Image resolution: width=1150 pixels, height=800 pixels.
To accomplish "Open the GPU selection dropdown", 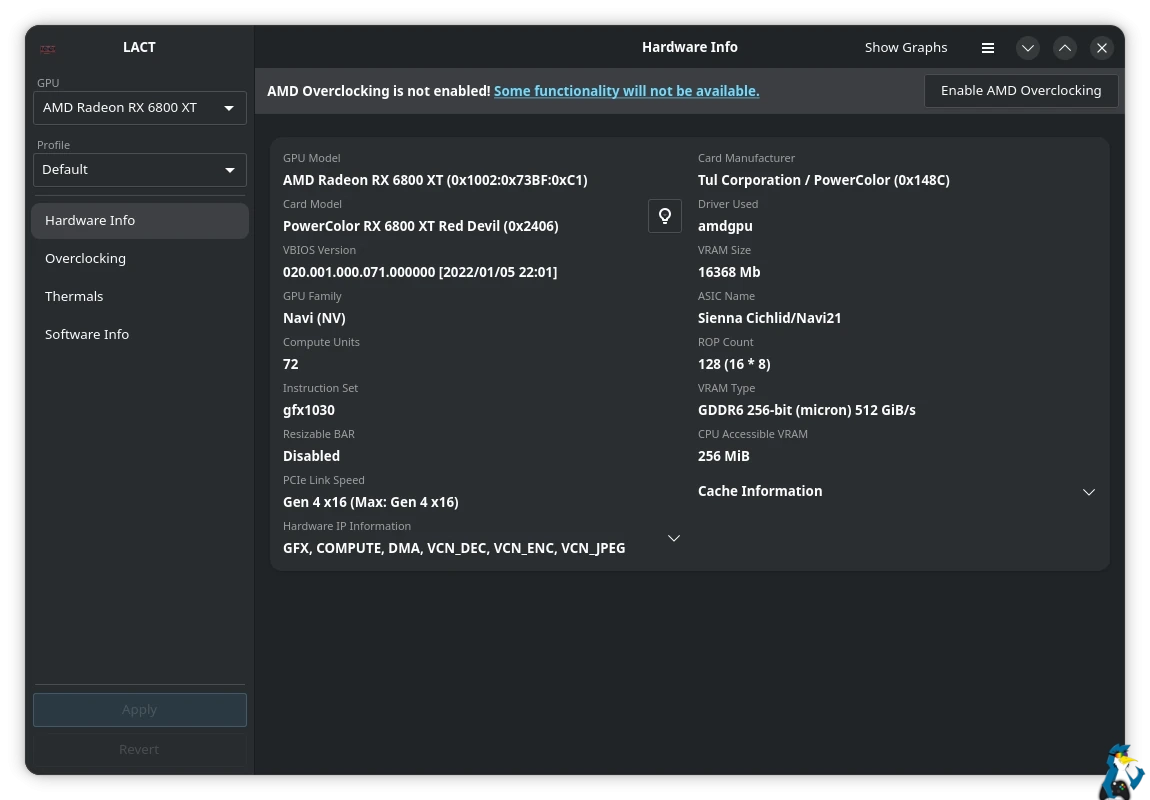I will [140, 108].
